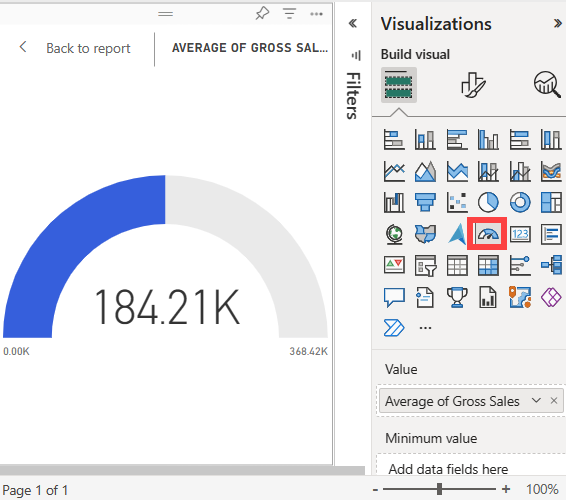Select the clustered column chart visual

tap(488, 139)
